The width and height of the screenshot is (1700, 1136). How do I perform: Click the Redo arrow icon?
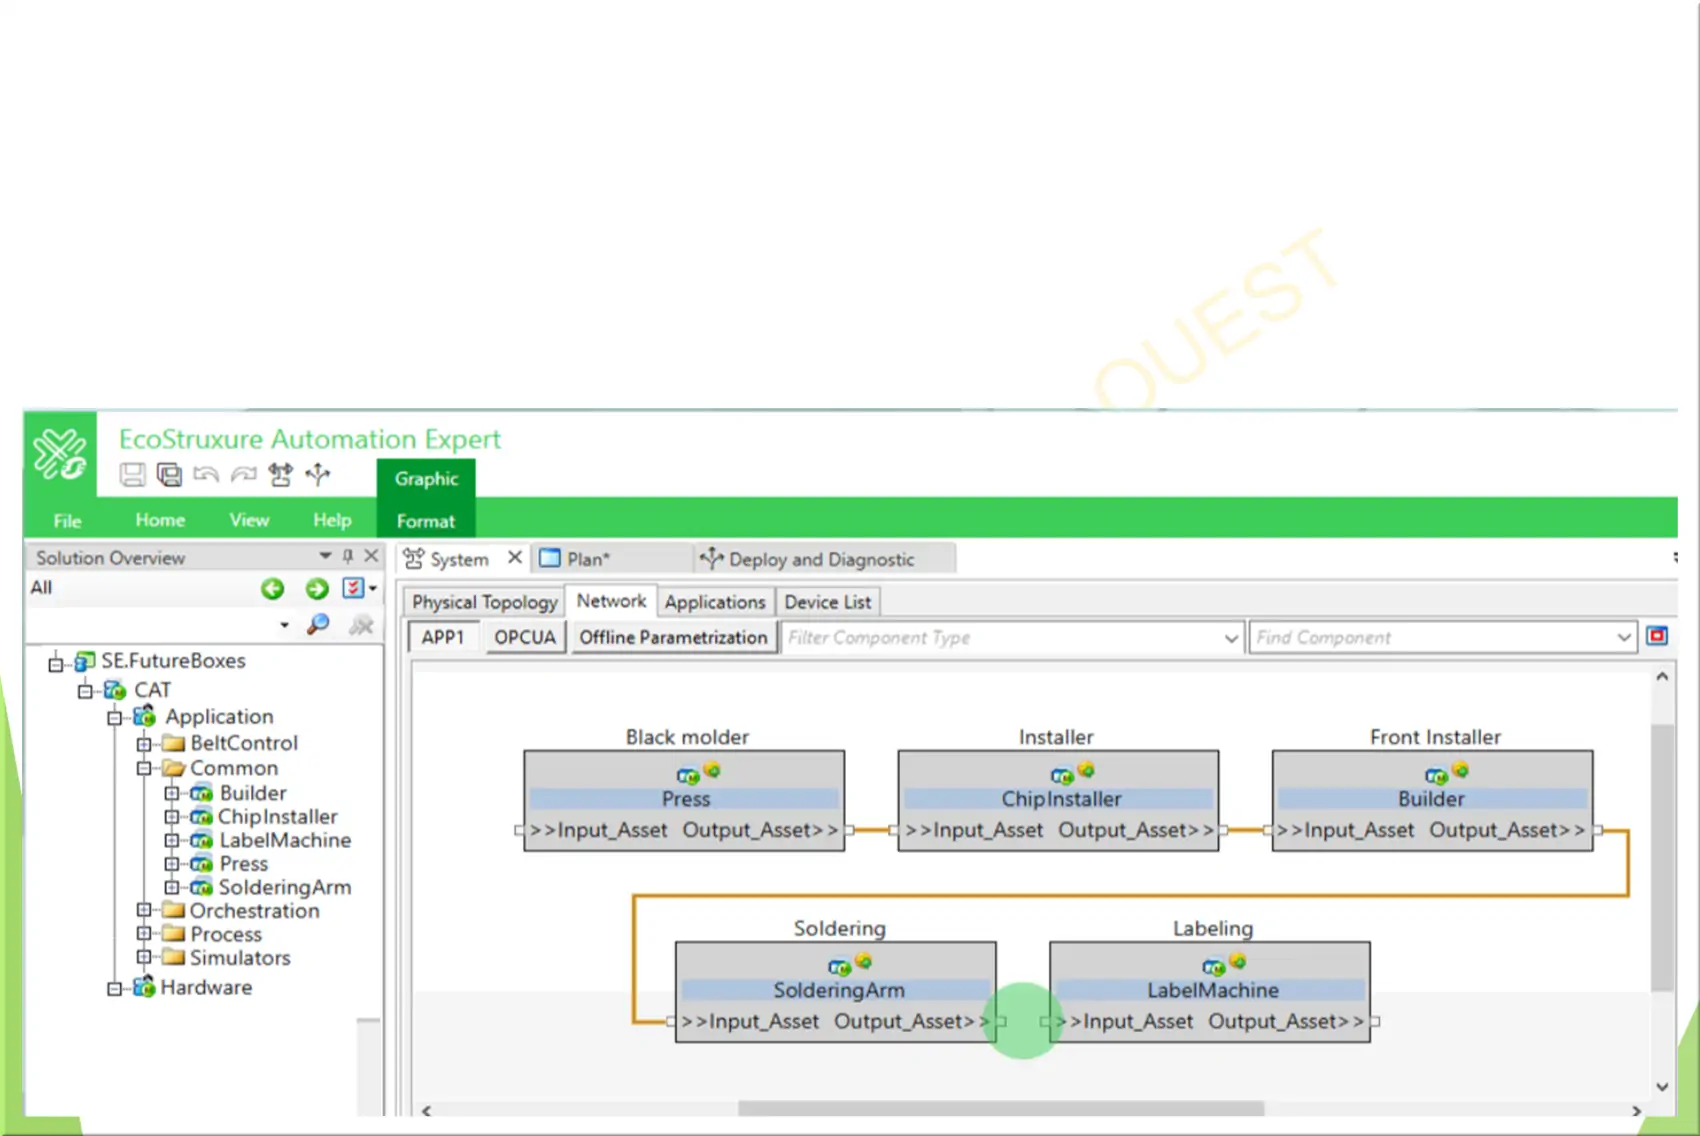pos(243,475)
